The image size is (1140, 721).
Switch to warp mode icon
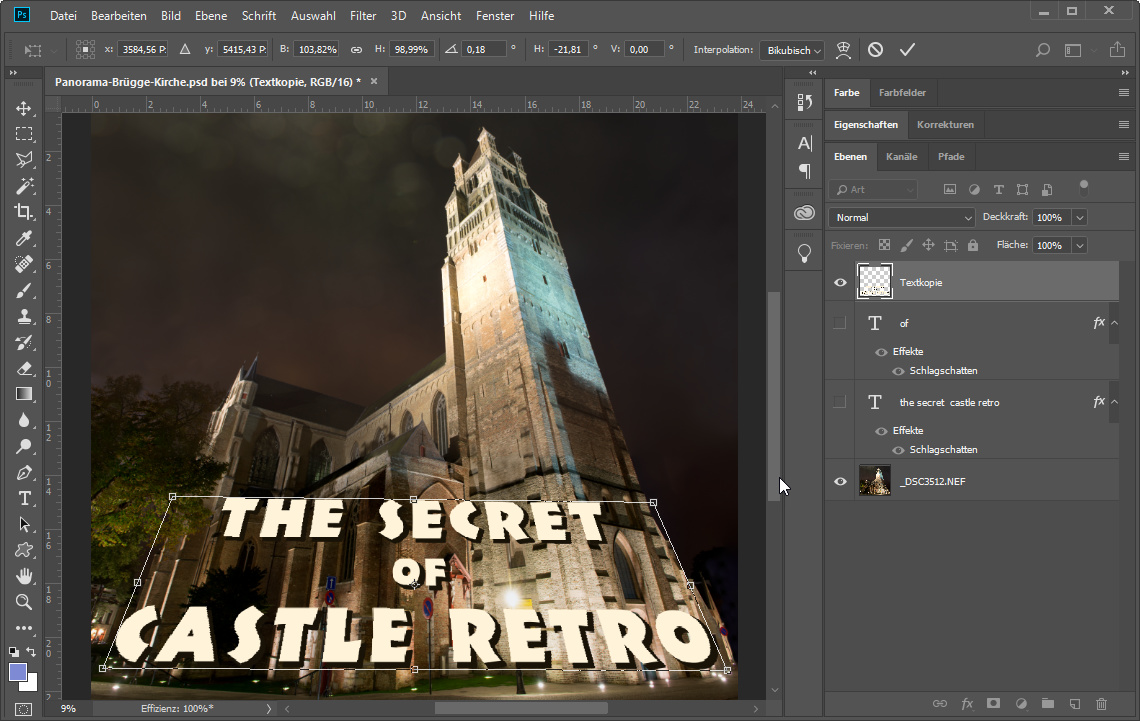(x=844, y=49)
